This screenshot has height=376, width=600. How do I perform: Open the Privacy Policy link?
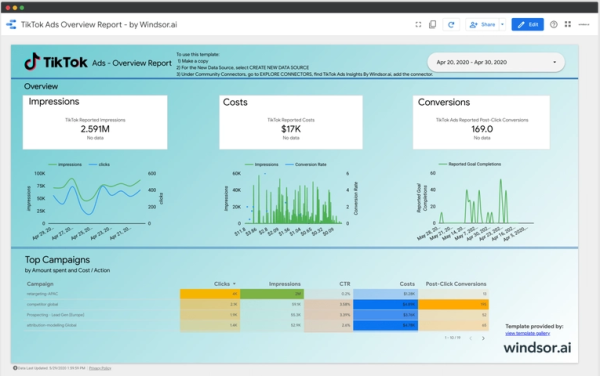pos(100,368)
